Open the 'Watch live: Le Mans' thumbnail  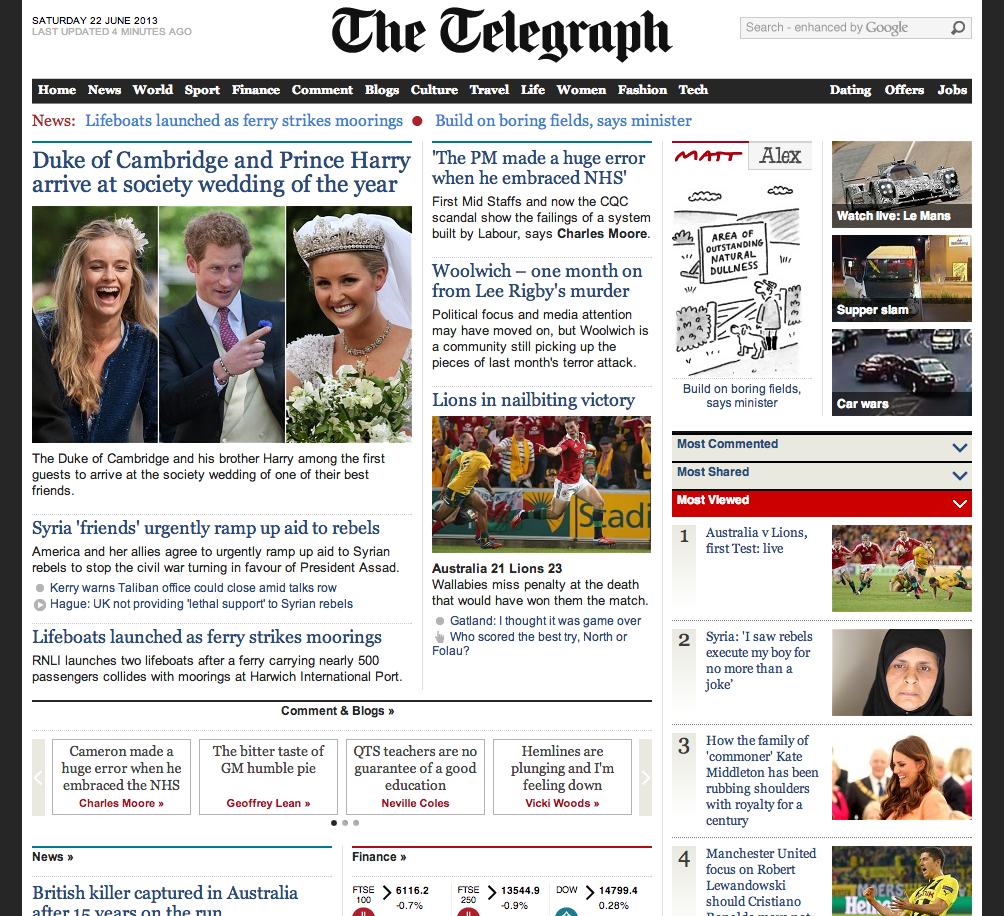[902, 184]
